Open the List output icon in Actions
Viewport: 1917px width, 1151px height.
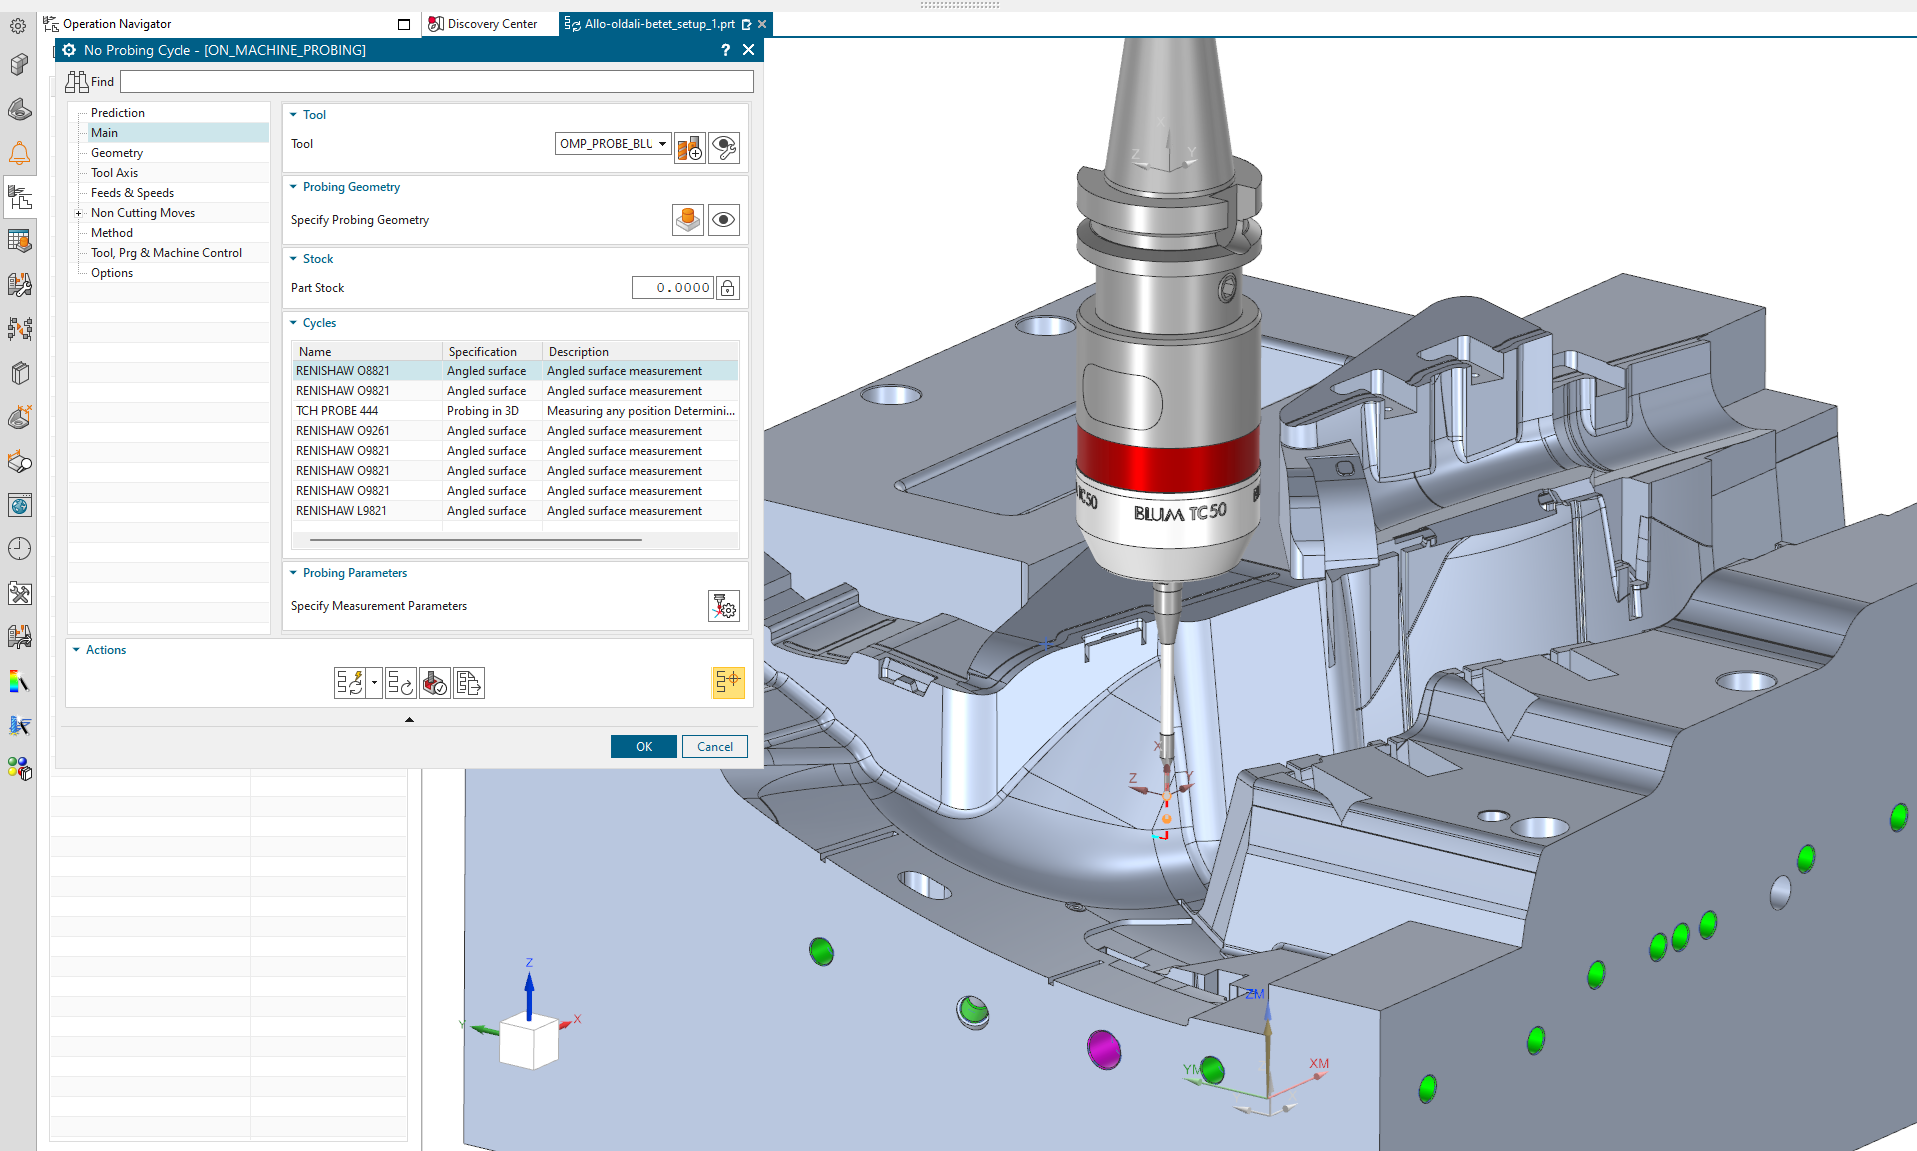pos(469,683)
